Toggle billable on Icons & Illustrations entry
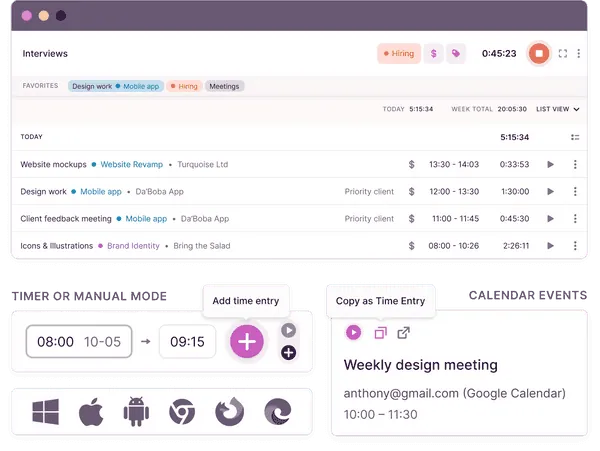 pyautogui.click(x=411, y=246)
